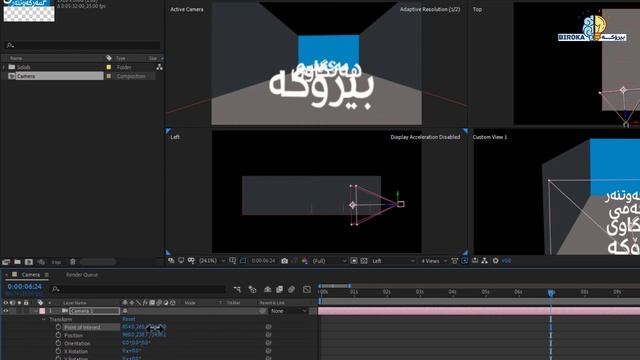Enable Motion Blur for the composition

[291, 289]
